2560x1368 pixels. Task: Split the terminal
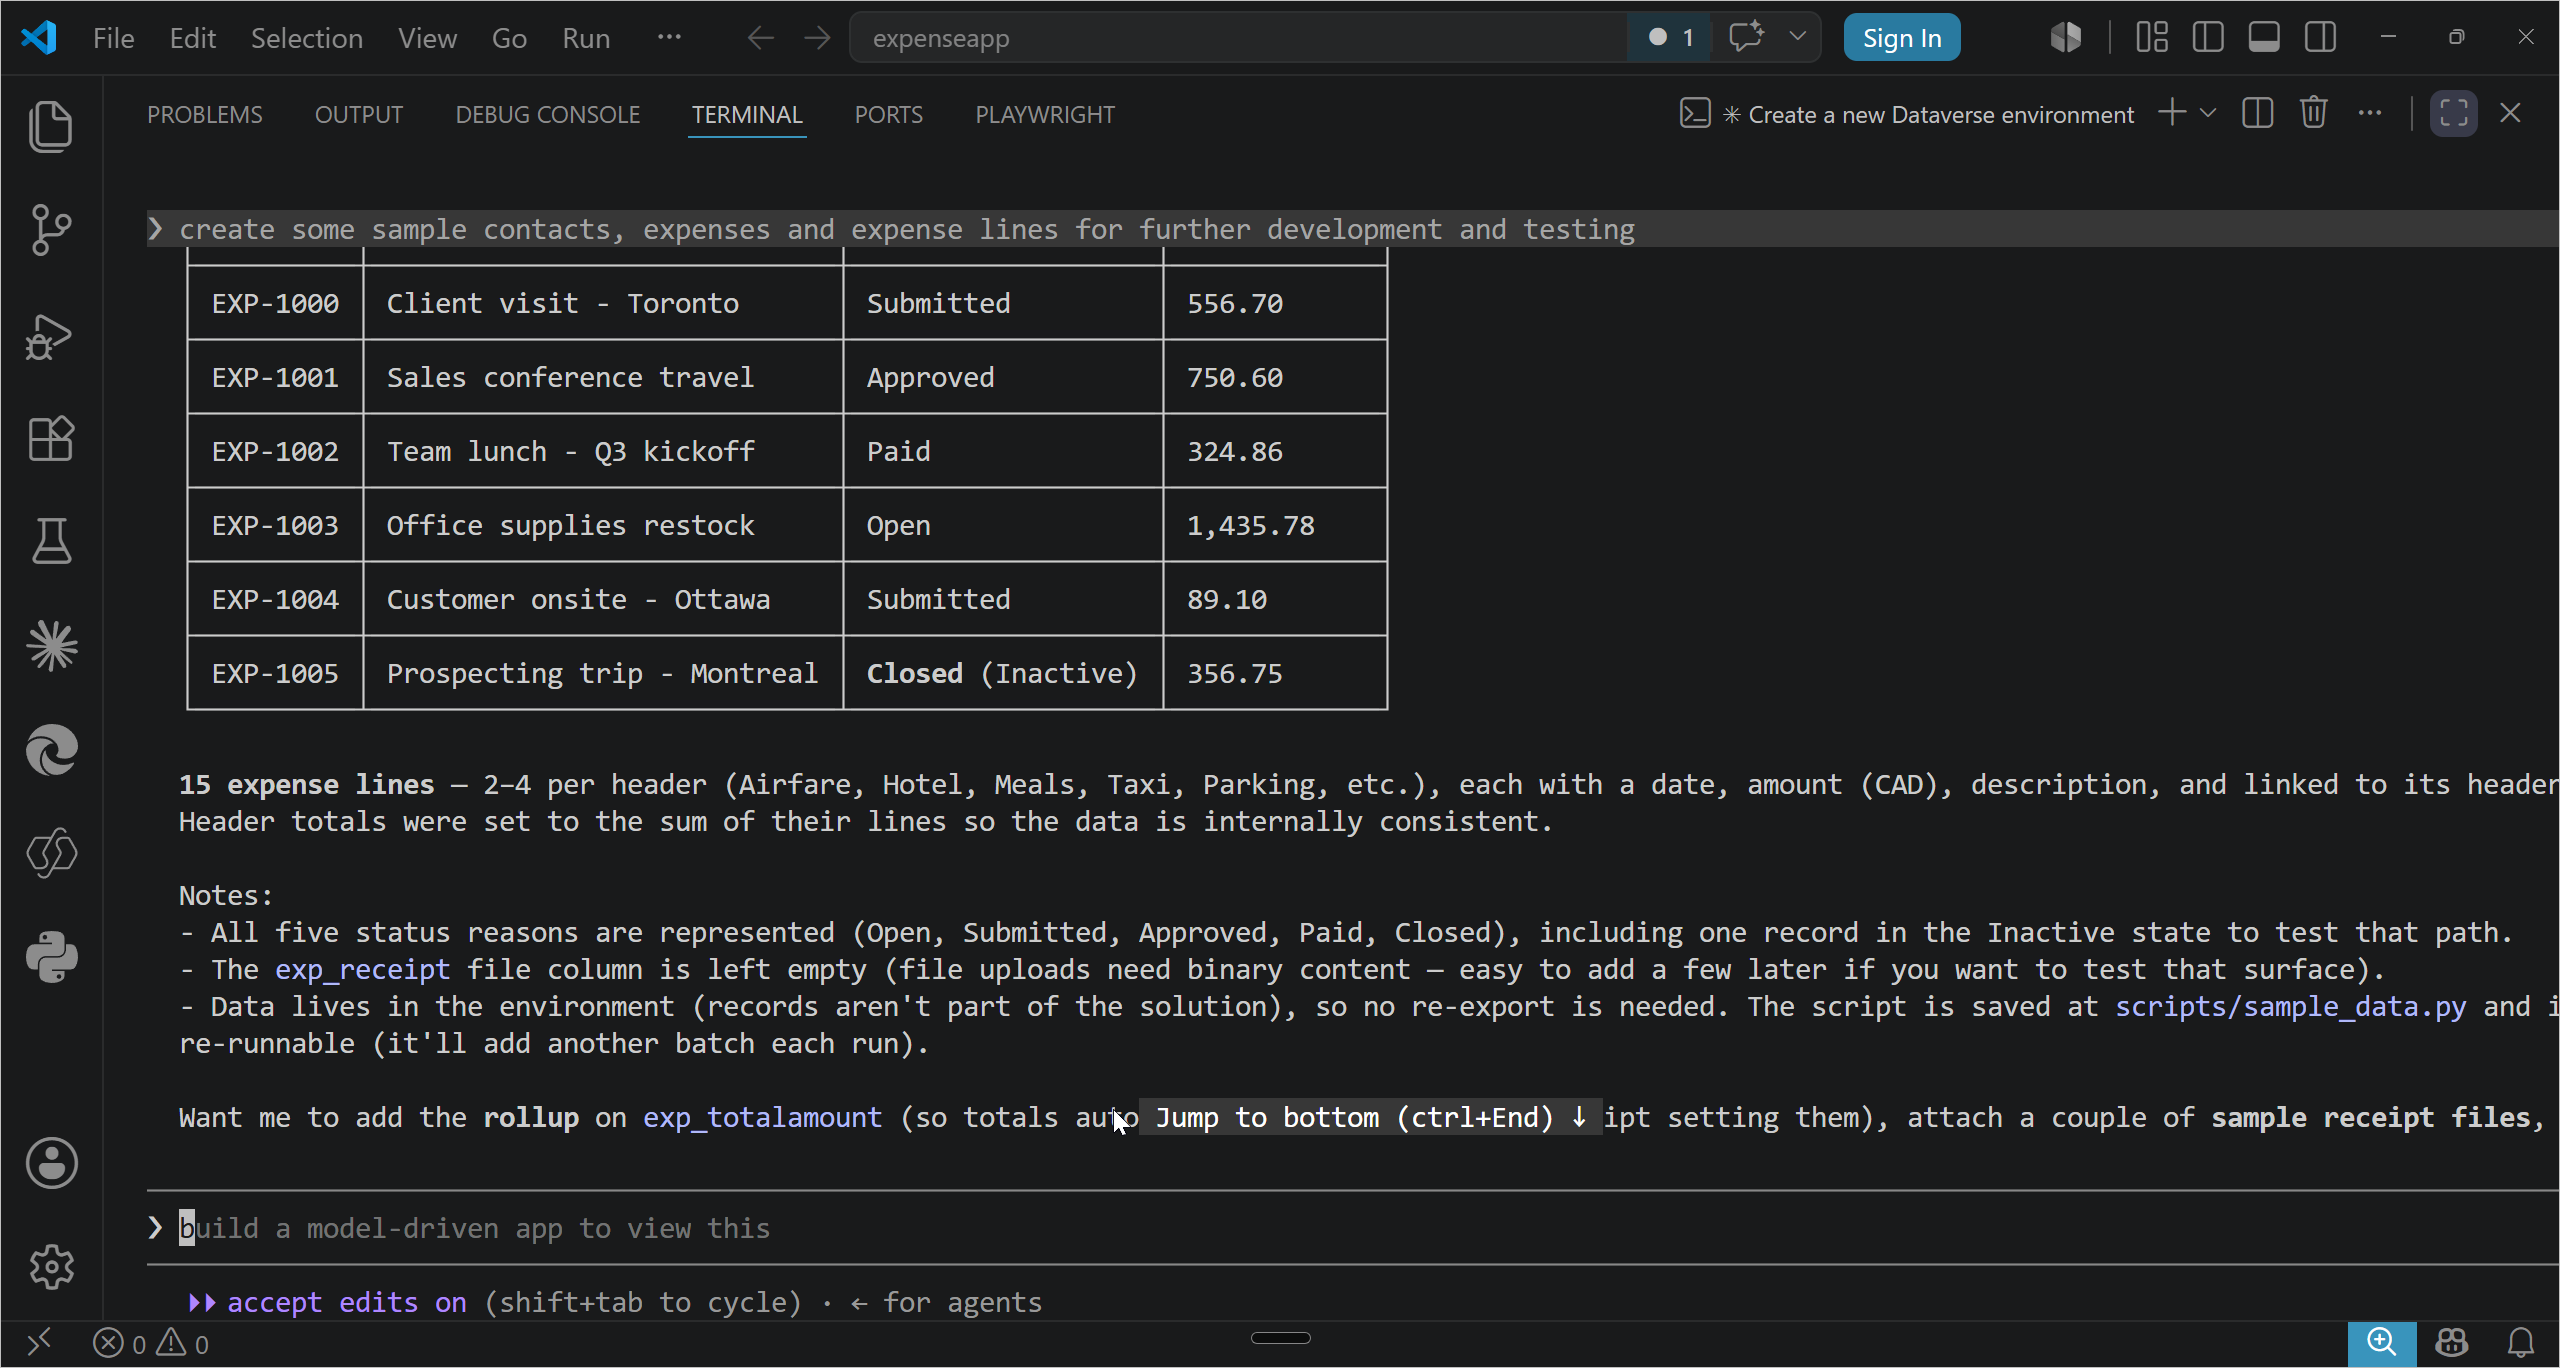click(2257, 113)
